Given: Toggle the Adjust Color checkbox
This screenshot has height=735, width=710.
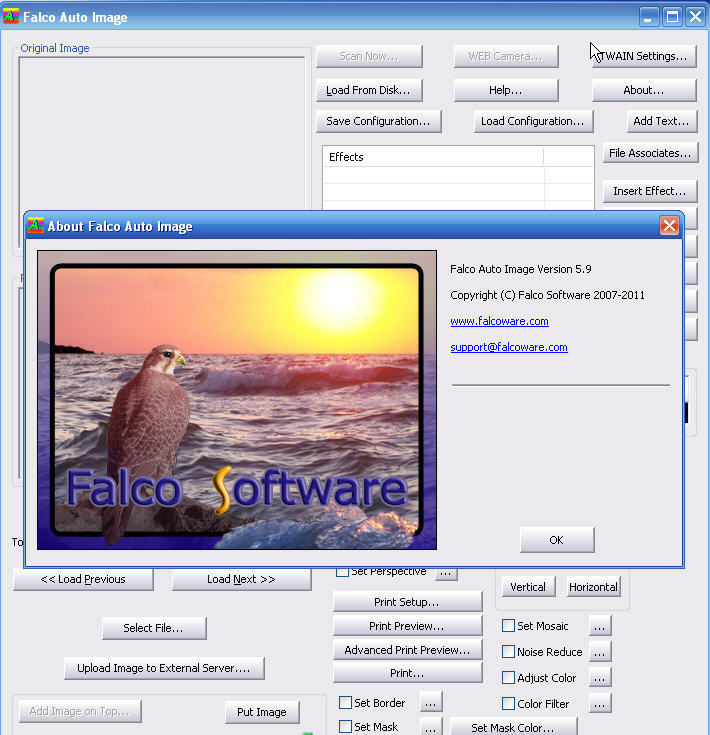Looking at the screenshot, I should click(508, 678).
